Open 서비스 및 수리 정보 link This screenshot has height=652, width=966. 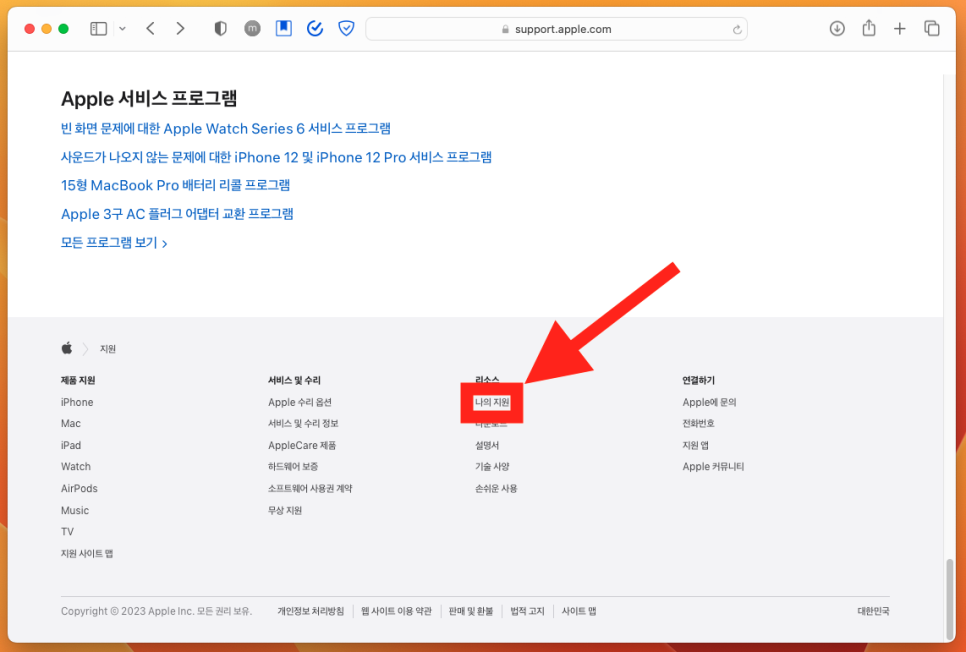click(303, 423)
